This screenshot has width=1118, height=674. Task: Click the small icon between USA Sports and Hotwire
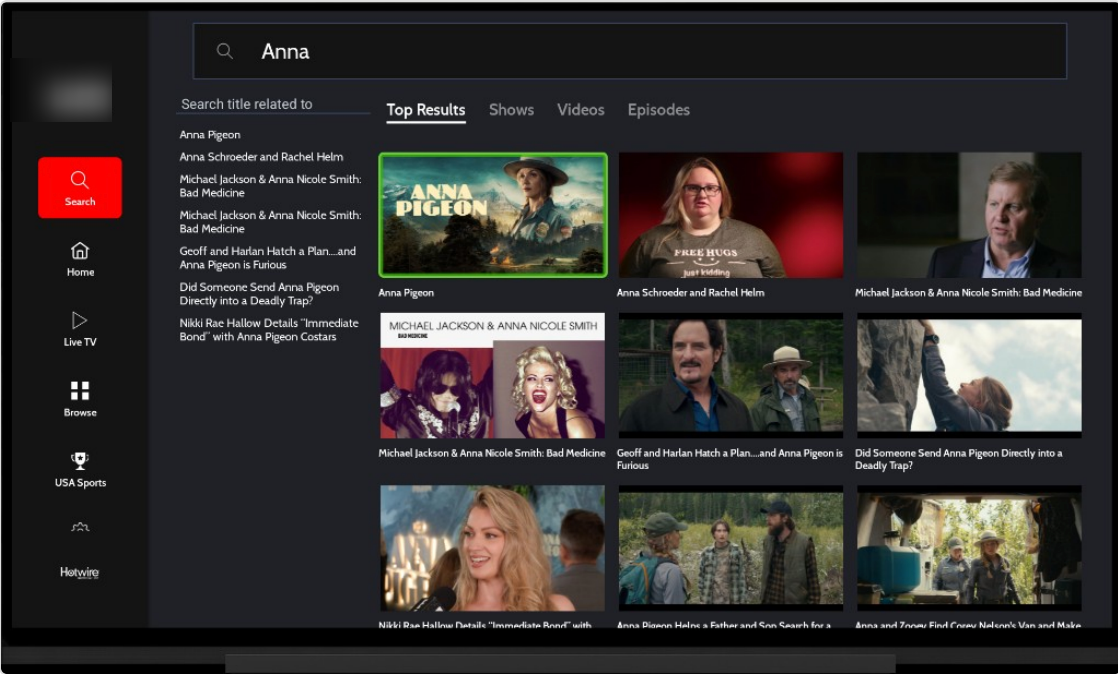coord(80,527)
